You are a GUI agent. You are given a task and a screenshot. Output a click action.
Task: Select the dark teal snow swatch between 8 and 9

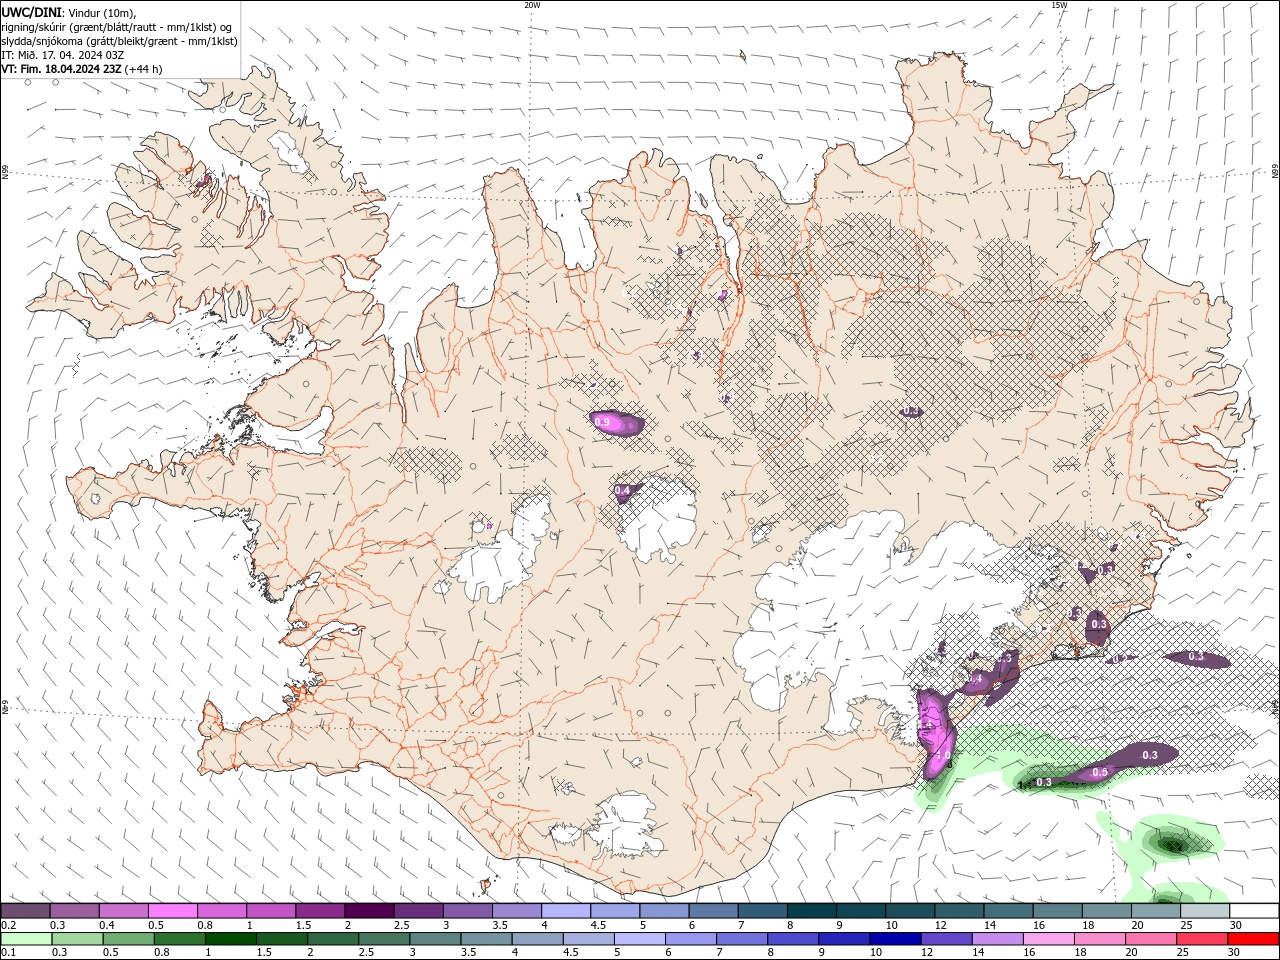pos(811,911)
